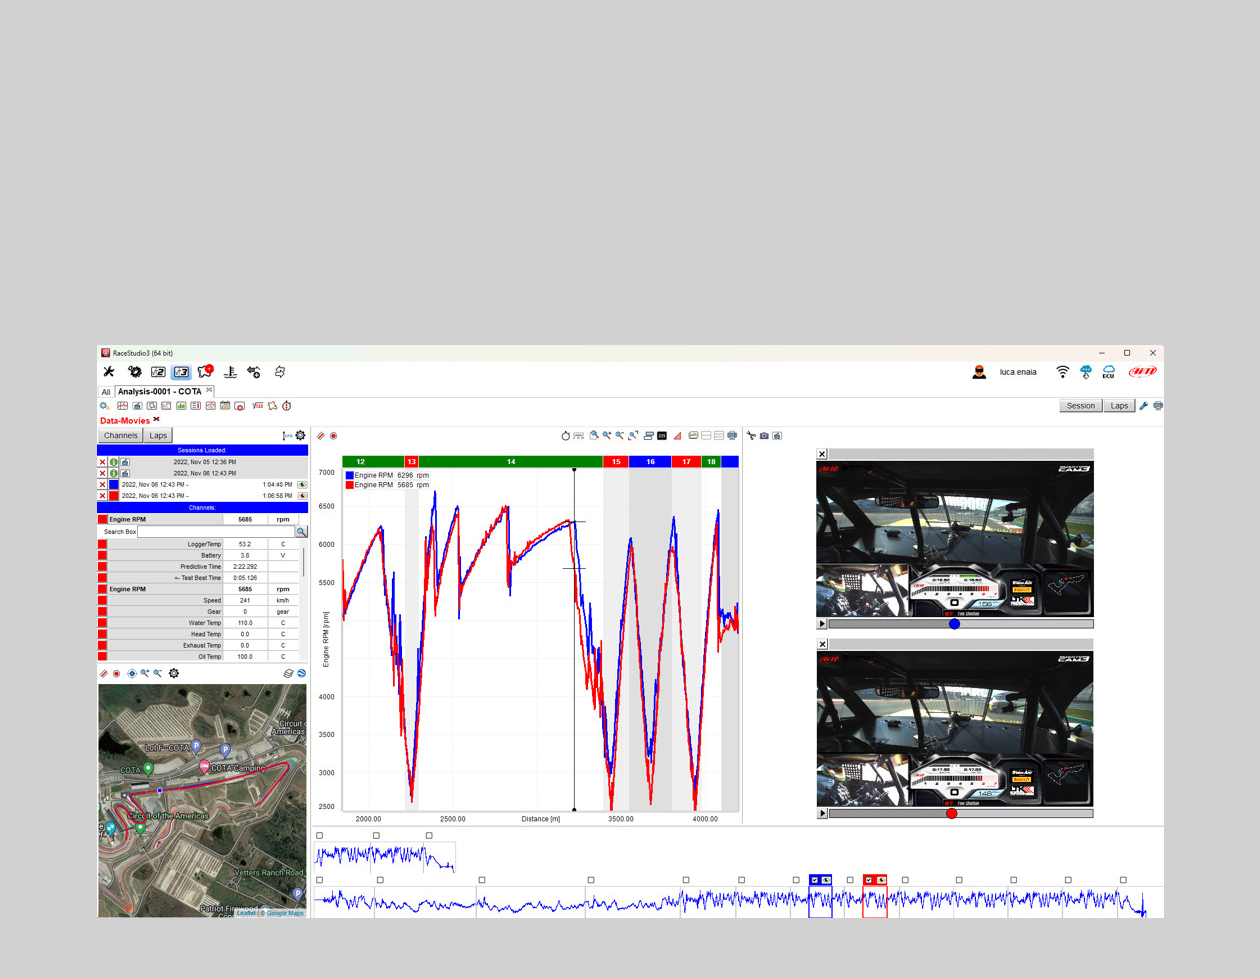Select the highlighted Analysis 3 icon

pyautogui.click(x=181, y=372)
